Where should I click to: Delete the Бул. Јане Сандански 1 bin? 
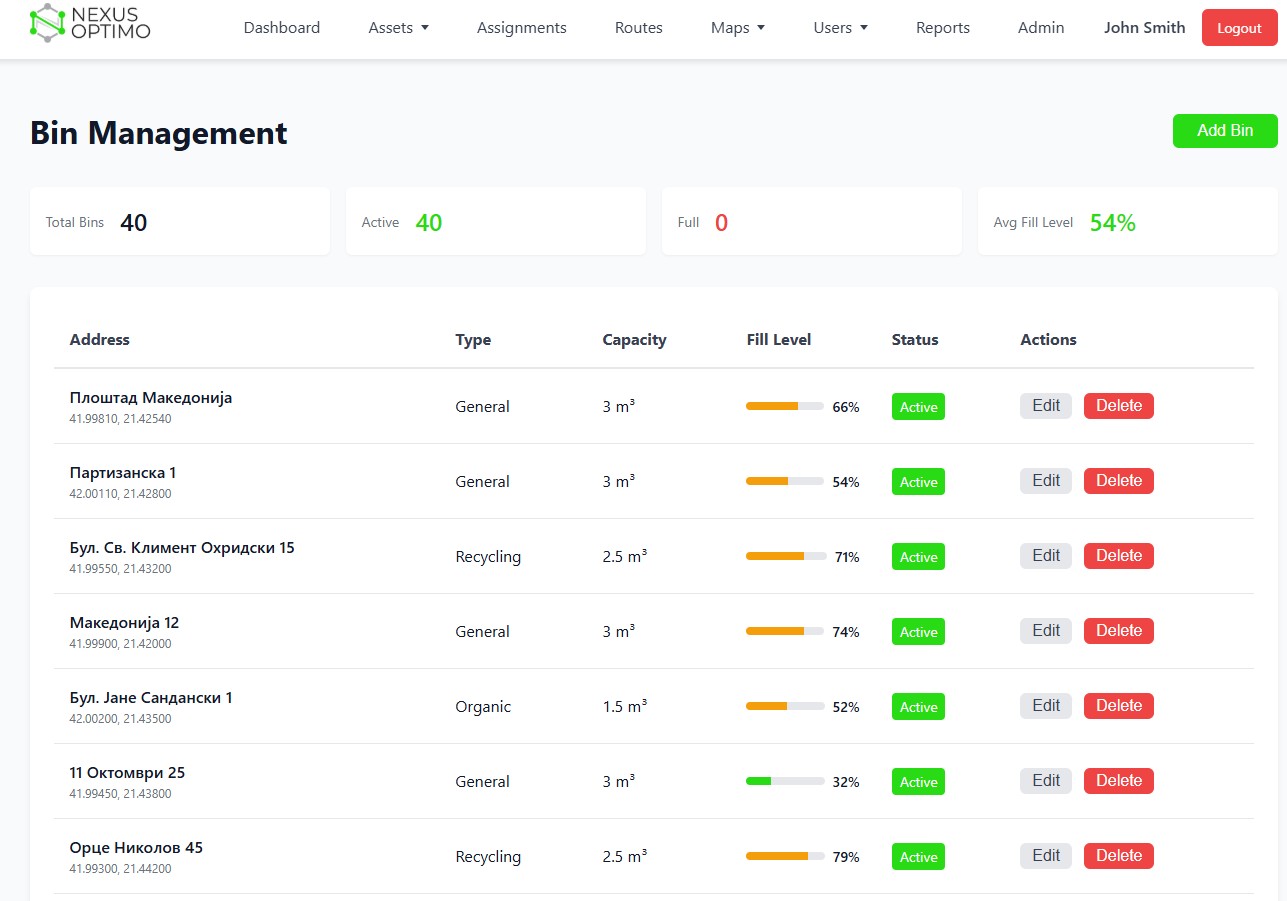click(1119, 706)
